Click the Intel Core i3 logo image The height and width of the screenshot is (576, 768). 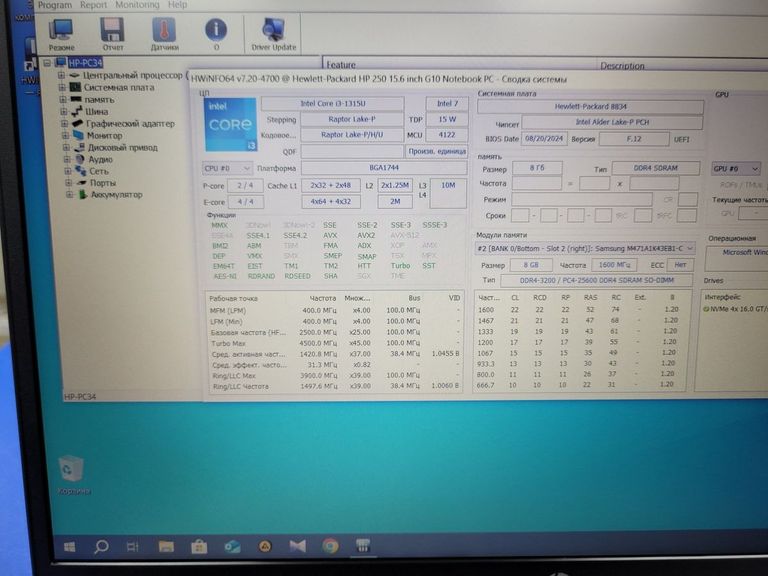click(228, 129)
